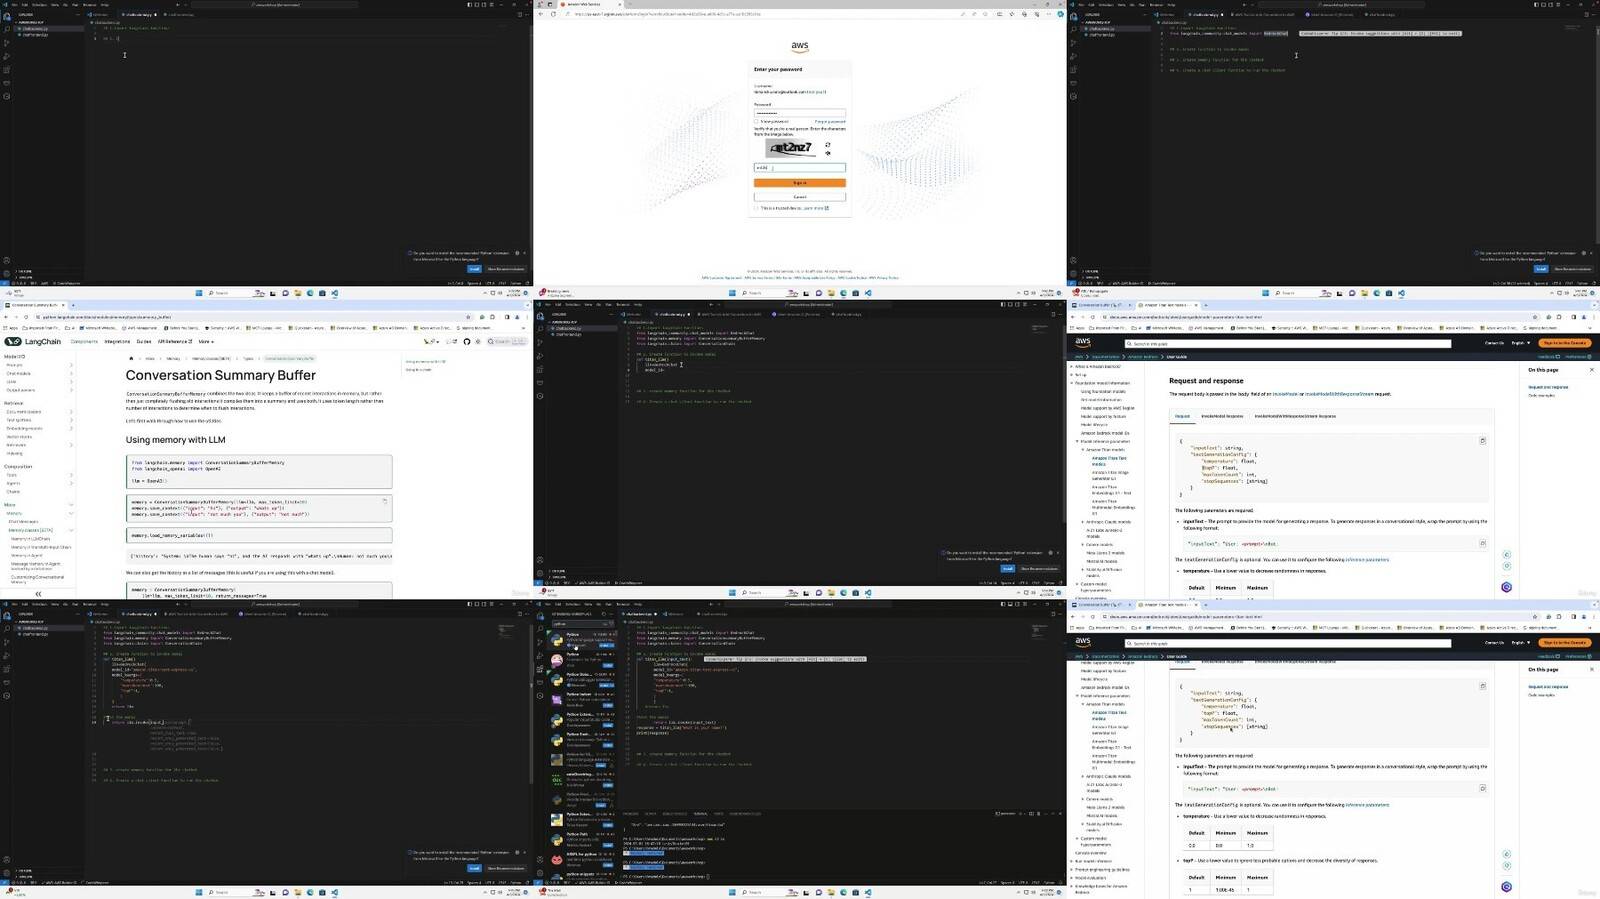Viewport: 1600px width, 899px height.
Task: Jump to "Using in a chain" in page contents
Action: click(418, 370)
